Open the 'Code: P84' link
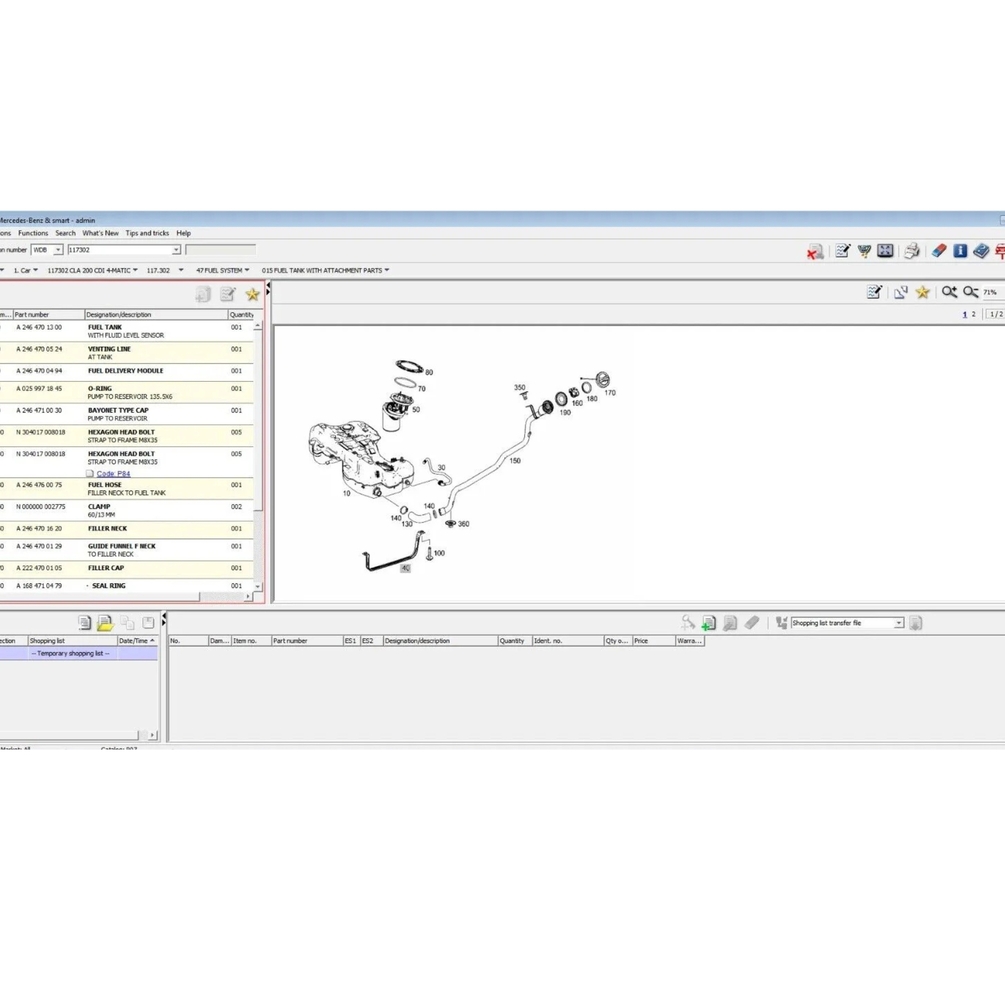1005x1005 pixels. (113, 474)
